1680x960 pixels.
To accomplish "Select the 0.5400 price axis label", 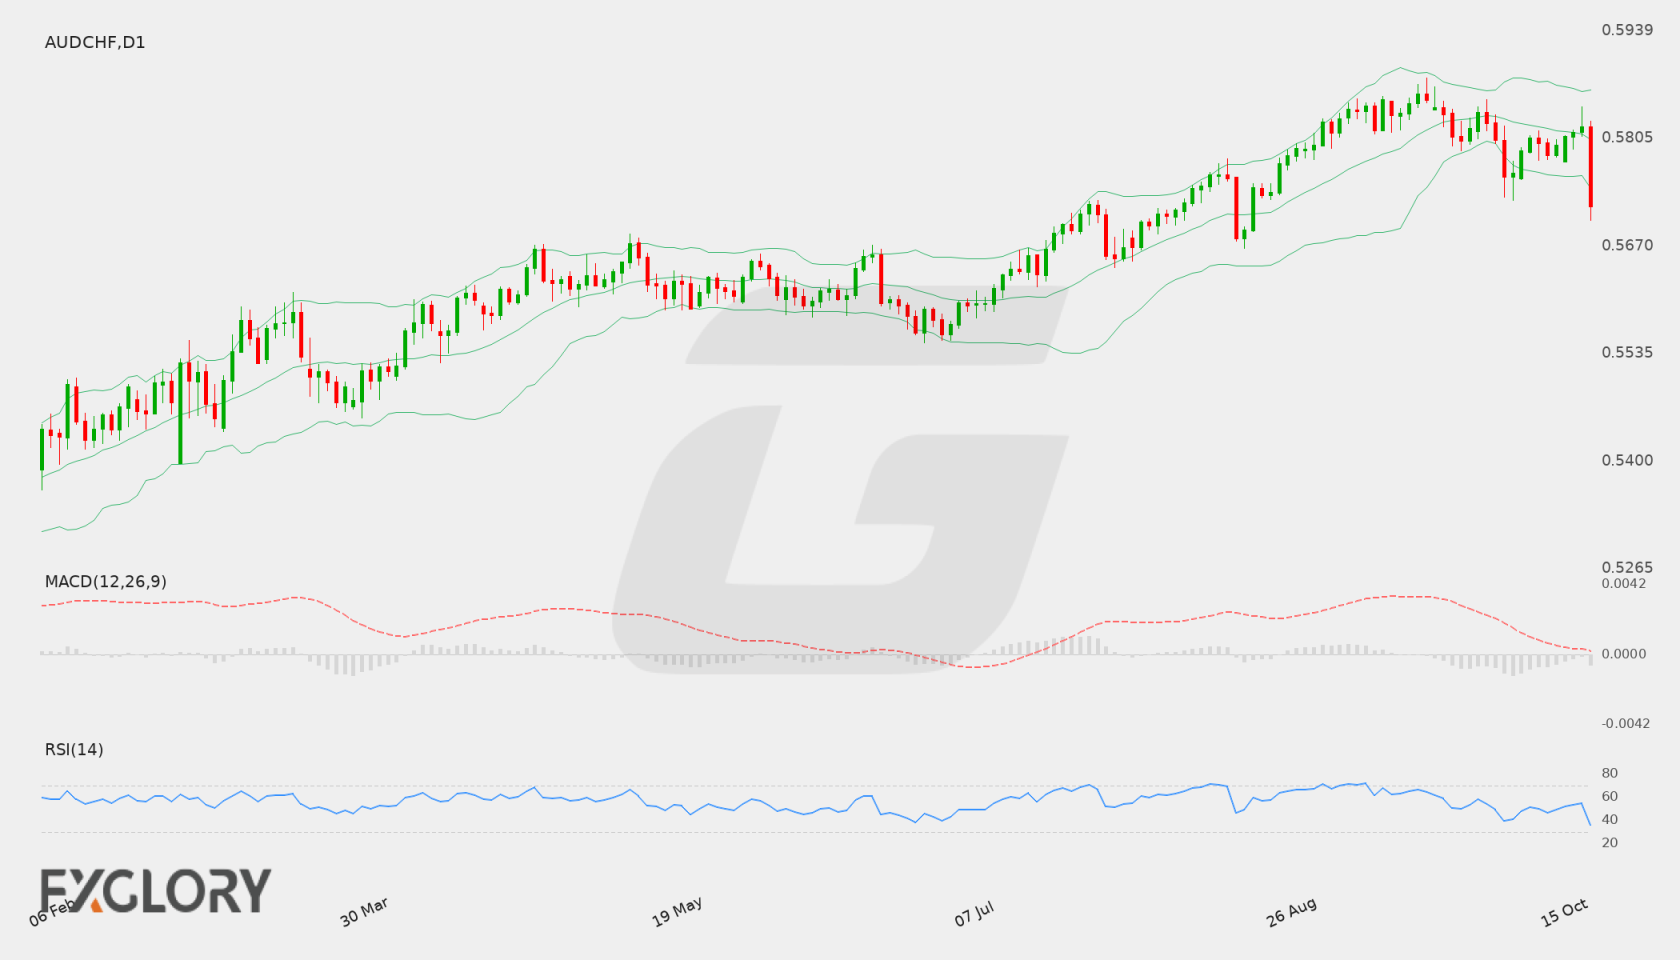I will (1627, 460).
